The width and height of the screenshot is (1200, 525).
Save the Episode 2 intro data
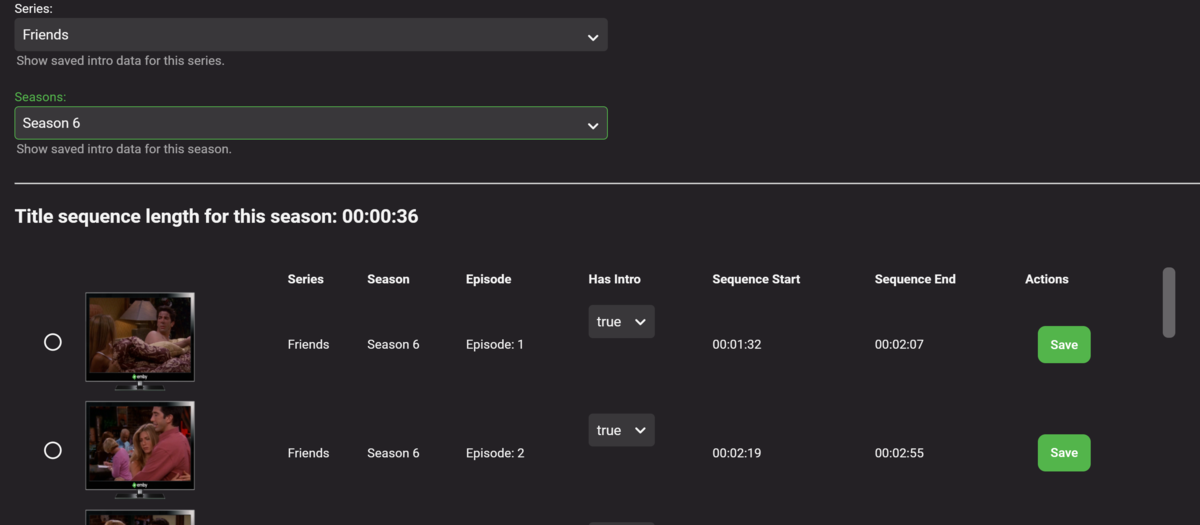[1064, 452]
